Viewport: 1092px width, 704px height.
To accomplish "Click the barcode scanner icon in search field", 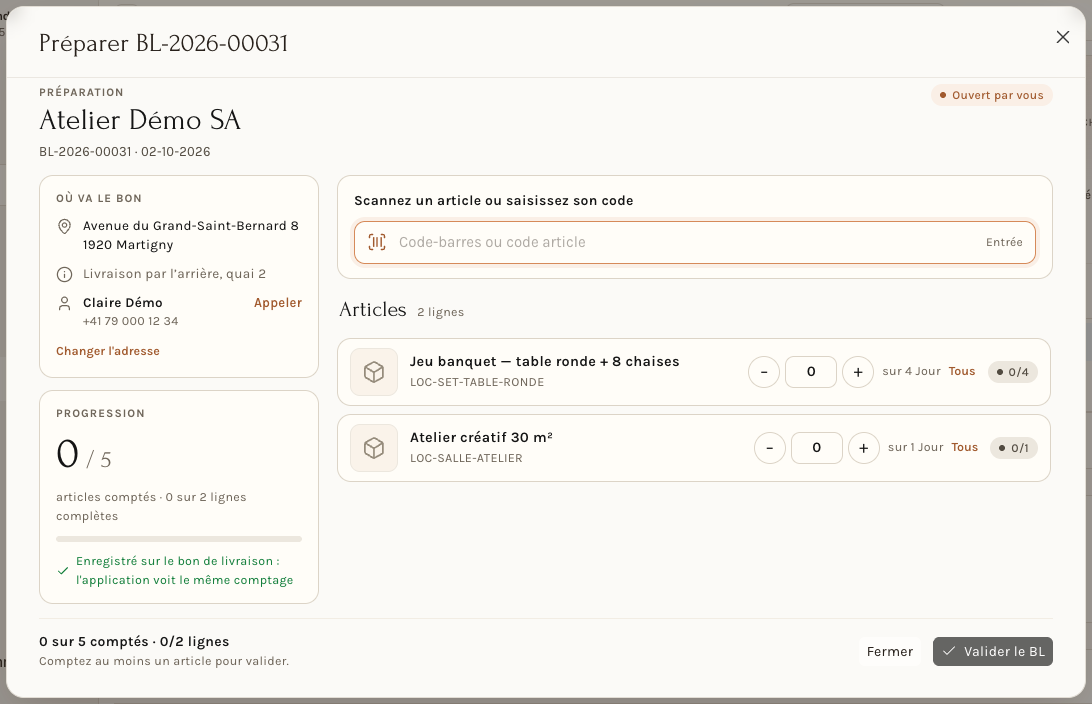I will pyautogui.click(x=377, y=242).
